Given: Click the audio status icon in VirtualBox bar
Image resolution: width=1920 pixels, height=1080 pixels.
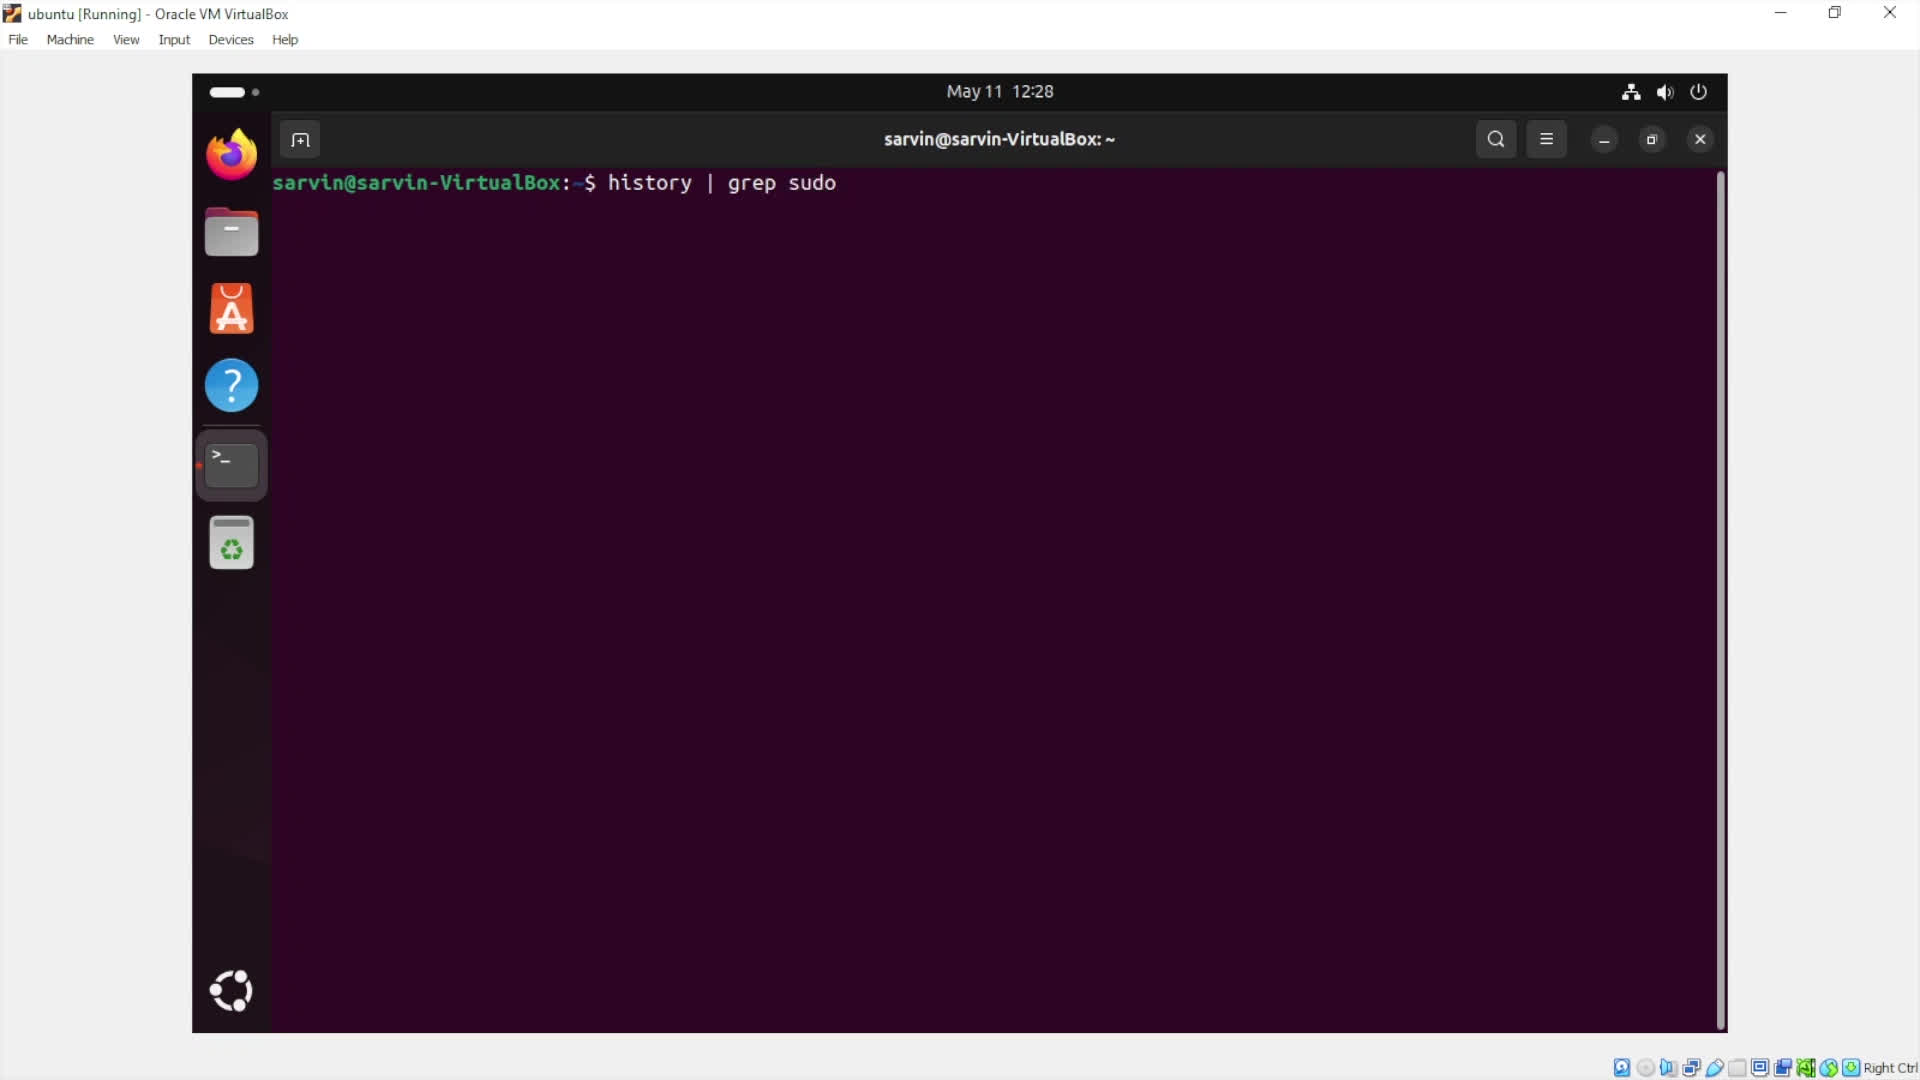Looking at the screenshot, I should [1668, 1068].
